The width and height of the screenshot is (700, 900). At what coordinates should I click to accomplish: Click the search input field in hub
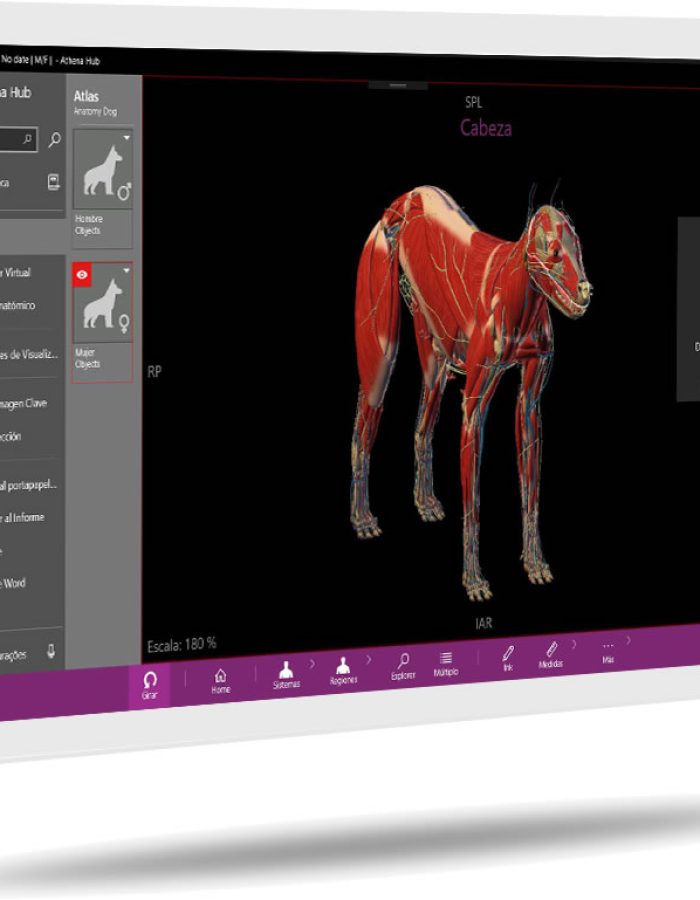[x=17, y=139]
